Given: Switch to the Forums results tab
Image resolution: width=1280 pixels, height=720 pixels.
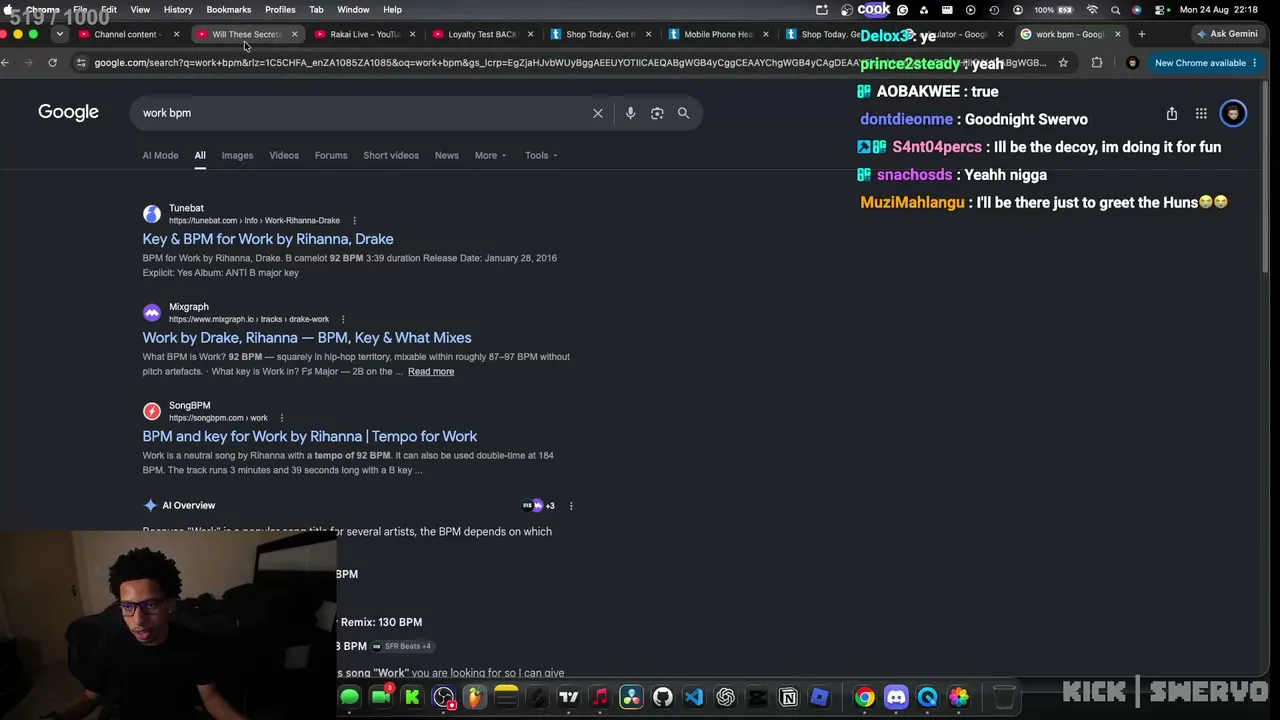Looking at the screenshot, I should coord(331,155).
